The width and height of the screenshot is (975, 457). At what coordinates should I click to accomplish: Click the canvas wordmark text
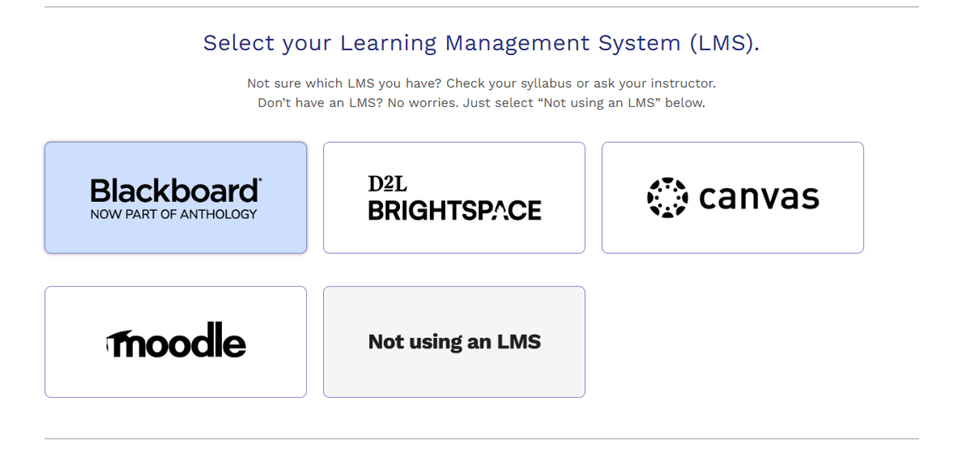(759, 197)
